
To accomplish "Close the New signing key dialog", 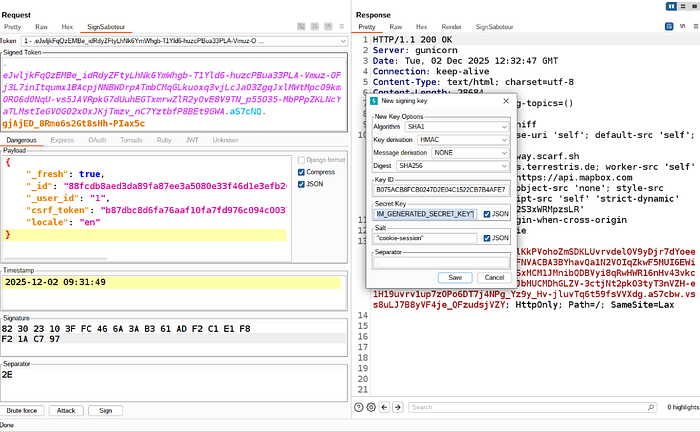I will tap(506, 101).
